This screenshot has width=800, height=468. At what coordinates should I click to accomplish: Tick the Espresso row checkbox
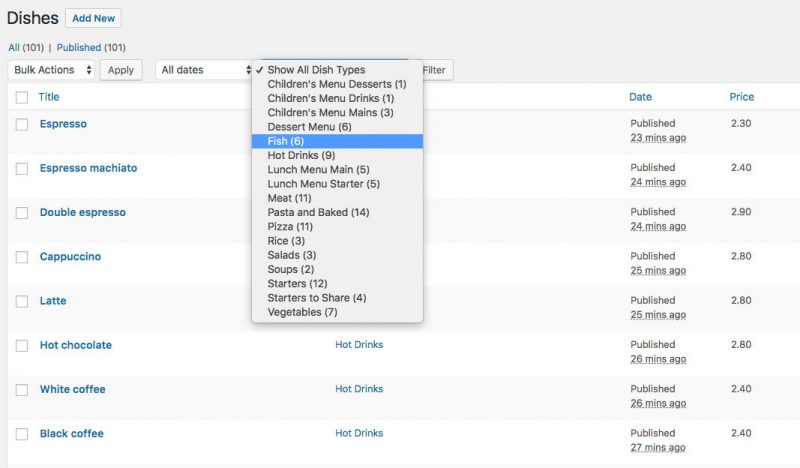pyautogui.click(x=22, y=125)
